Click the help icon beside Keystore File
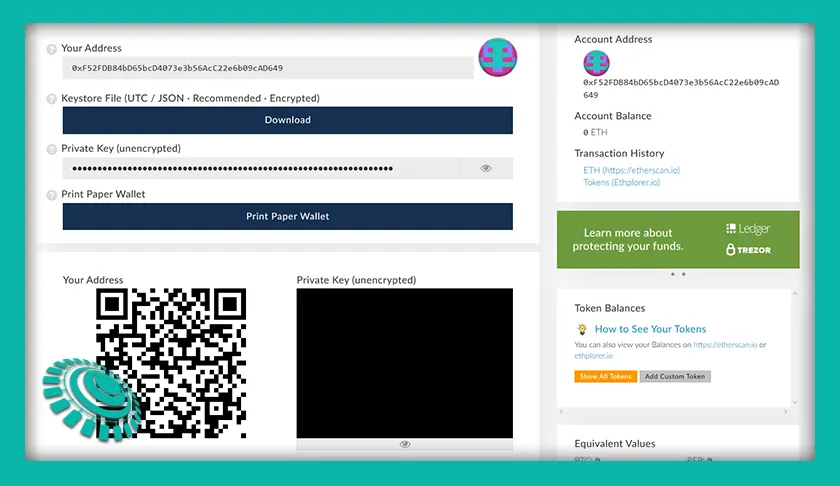The width and height of the screenshot is (840, 486). pos(51,99)
